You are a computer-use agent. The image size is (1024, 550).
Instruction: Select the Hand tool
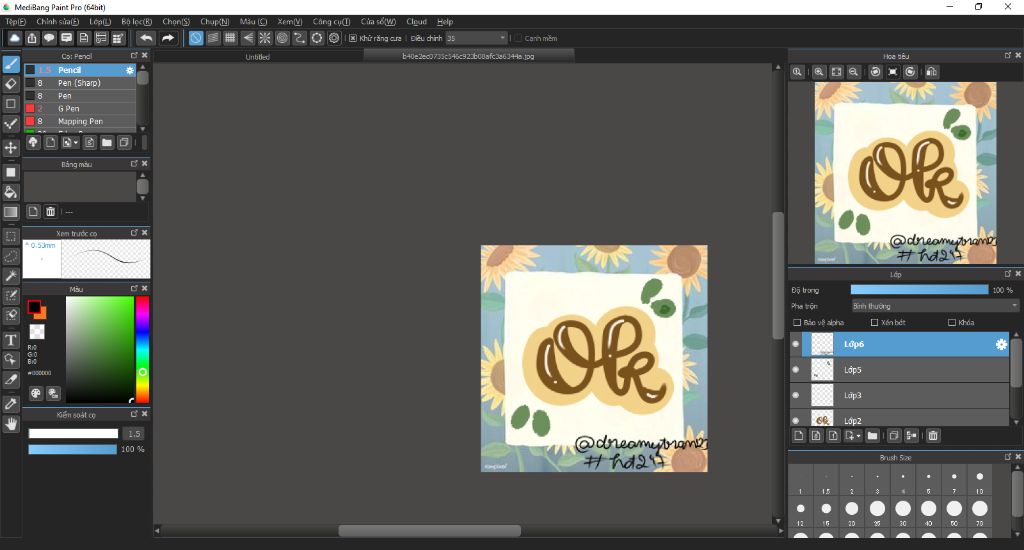click(10, 425)
